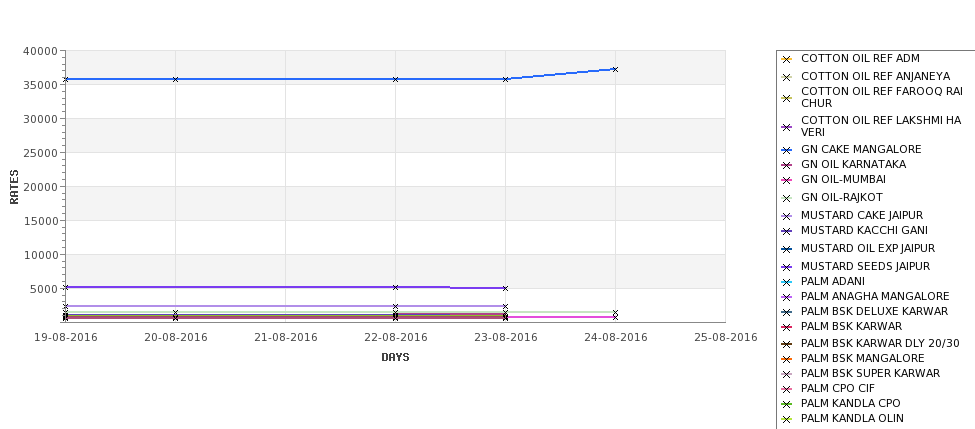This screenshot has height=429, width=975.
Task: Click the GN OIL-MUMBAI legend marker
Action: pyautogui.click(x=786, y=180)
